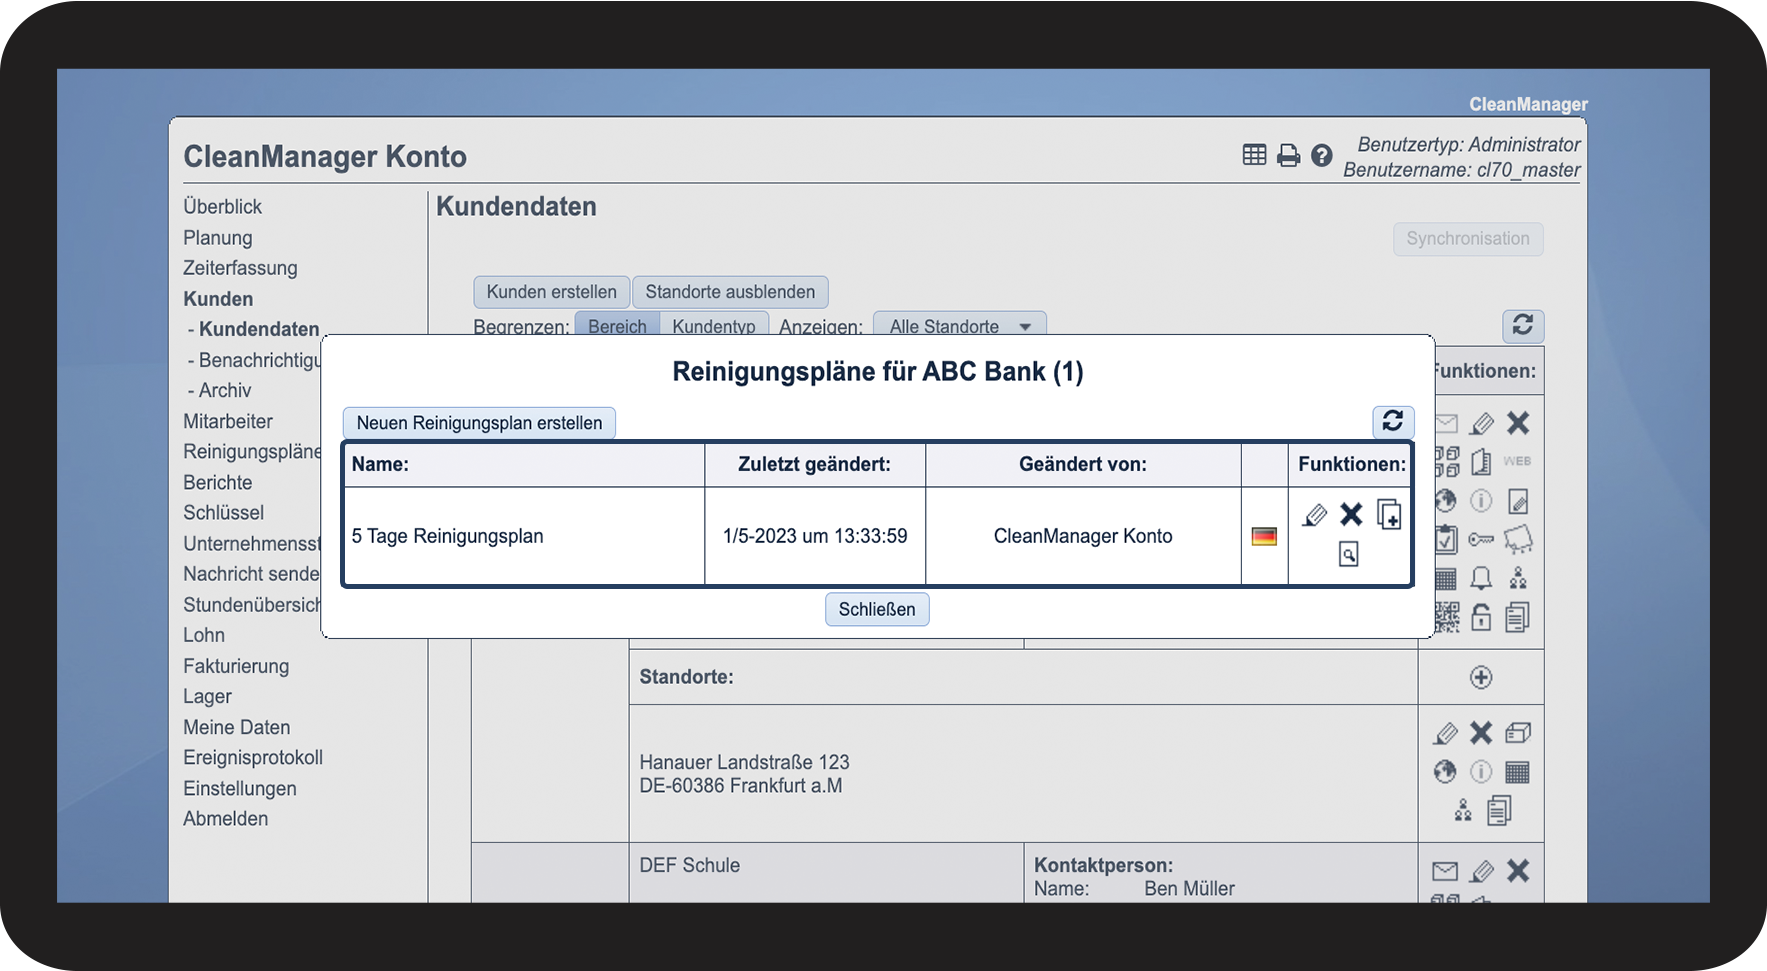Open the Alle Standorte dropdown
The image size is (1767, 971).
959,327
